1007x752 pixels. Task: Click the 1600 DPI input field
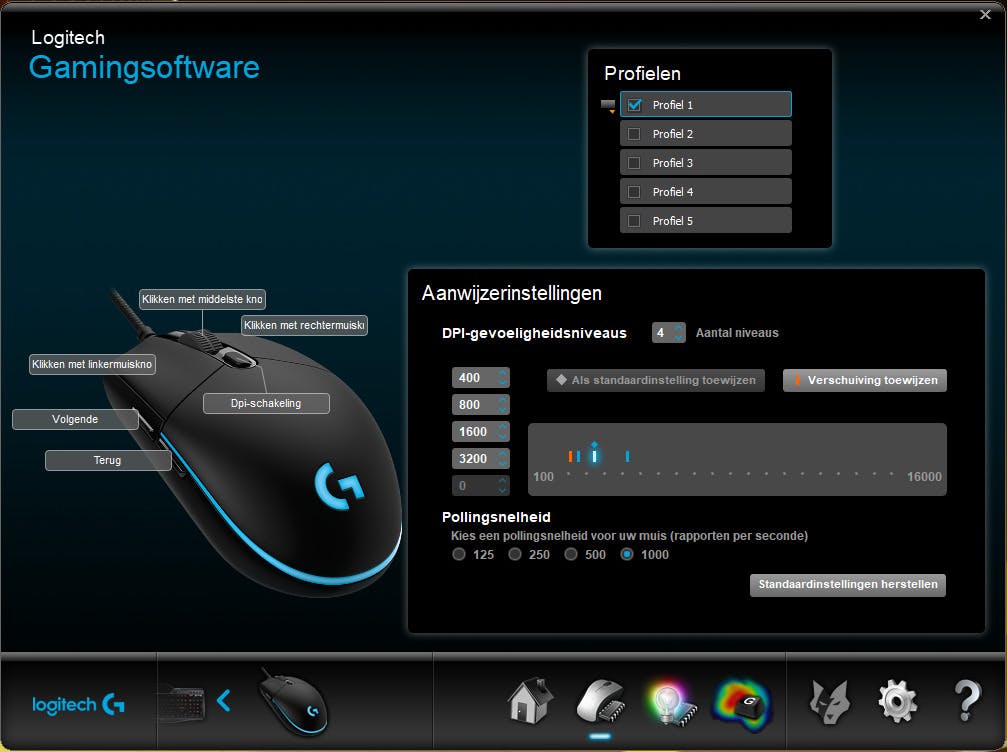pyautogui.click(x=473, y=431)
